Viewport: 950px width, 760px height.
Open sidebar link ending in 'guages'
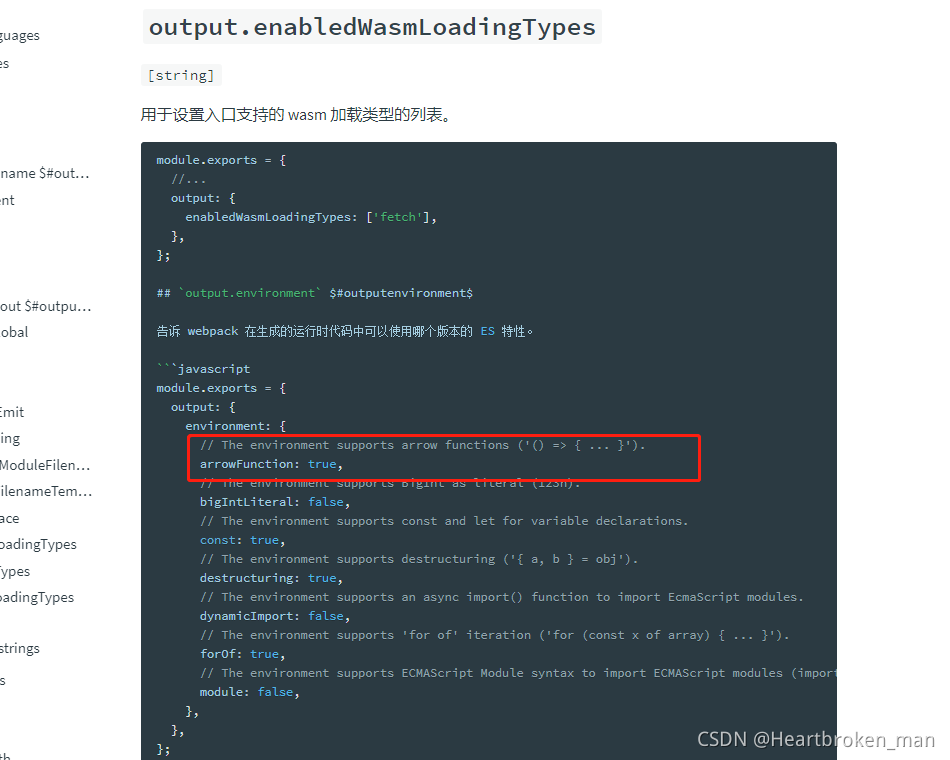19,36
